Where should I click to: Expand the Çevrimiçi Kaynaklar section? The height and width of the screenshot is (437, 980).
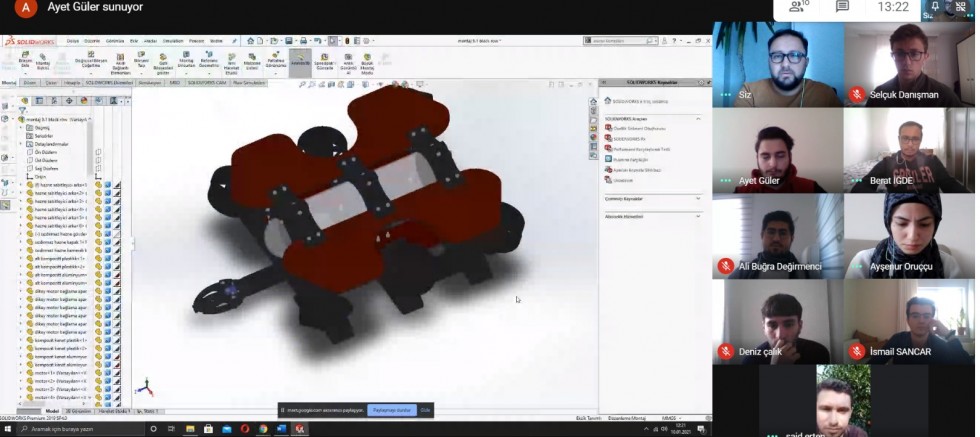698,198
